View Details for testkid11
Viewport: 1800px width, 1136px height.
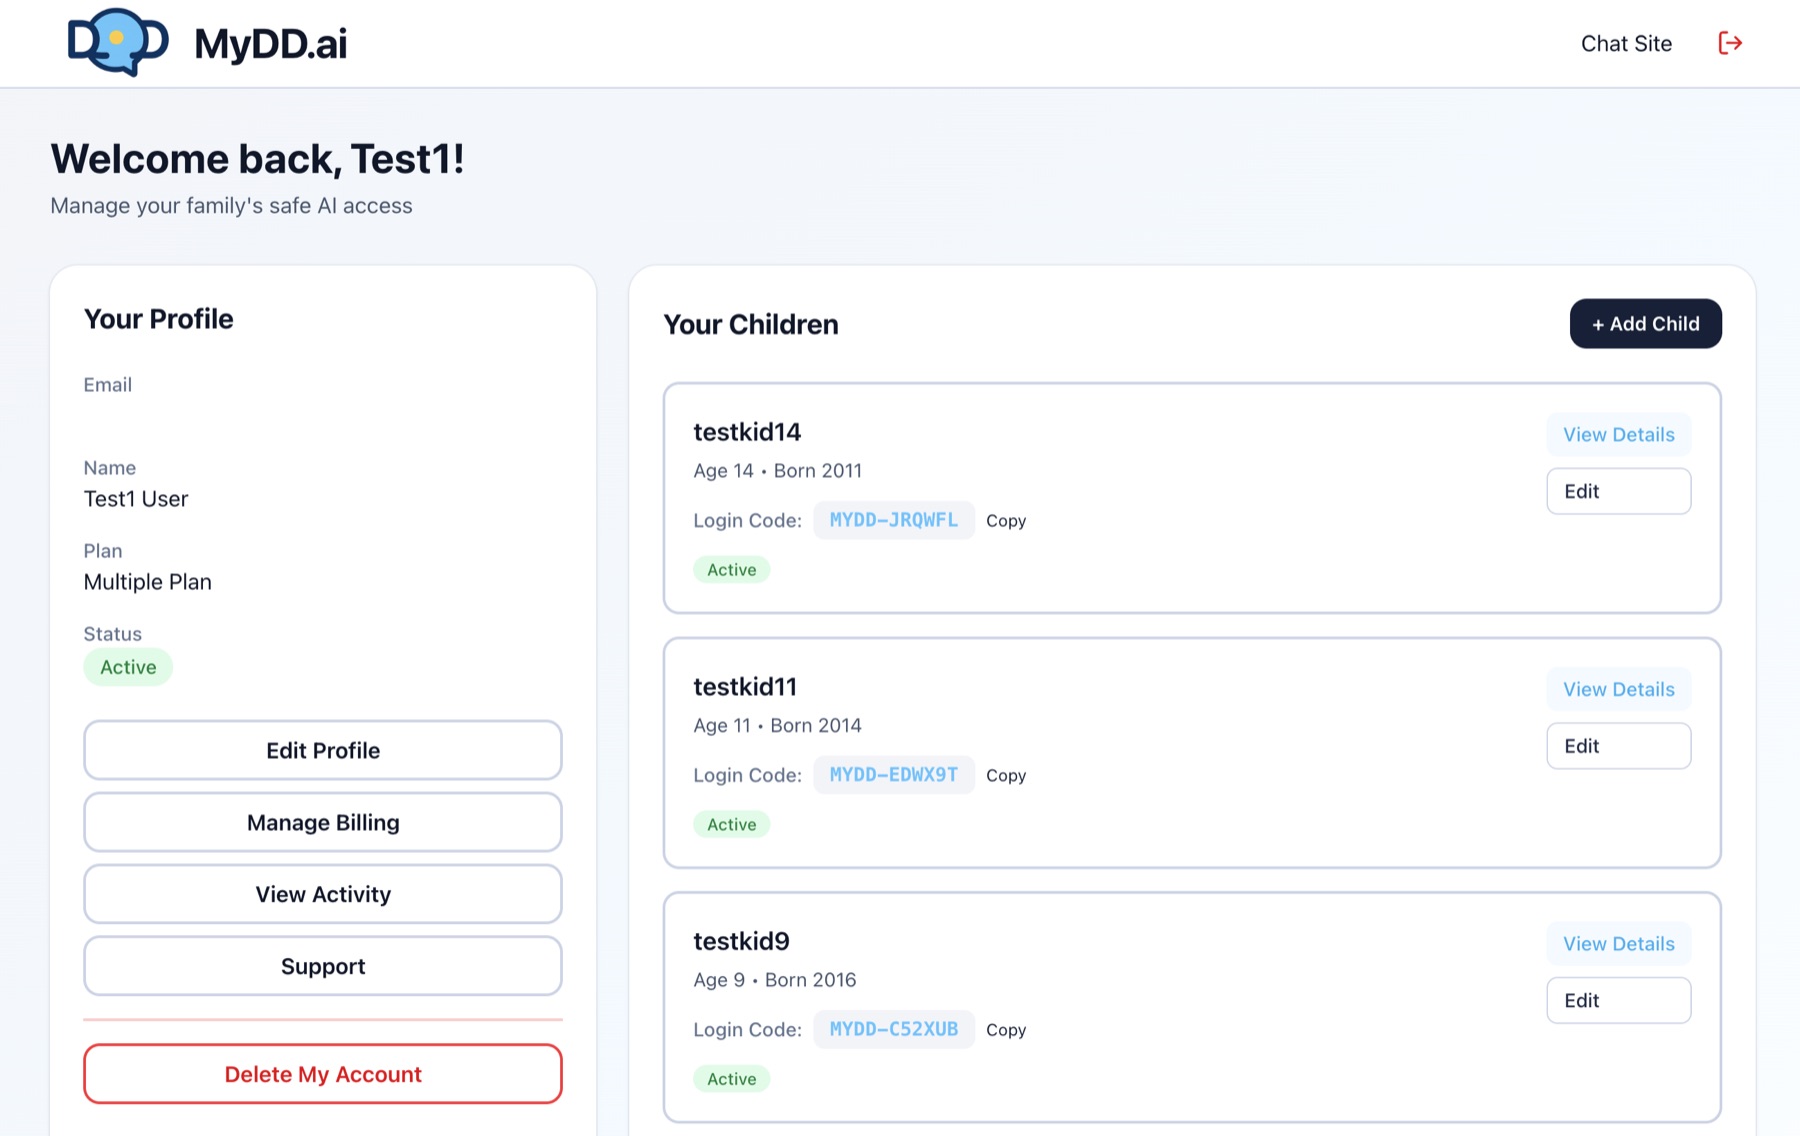point(1618,689)
